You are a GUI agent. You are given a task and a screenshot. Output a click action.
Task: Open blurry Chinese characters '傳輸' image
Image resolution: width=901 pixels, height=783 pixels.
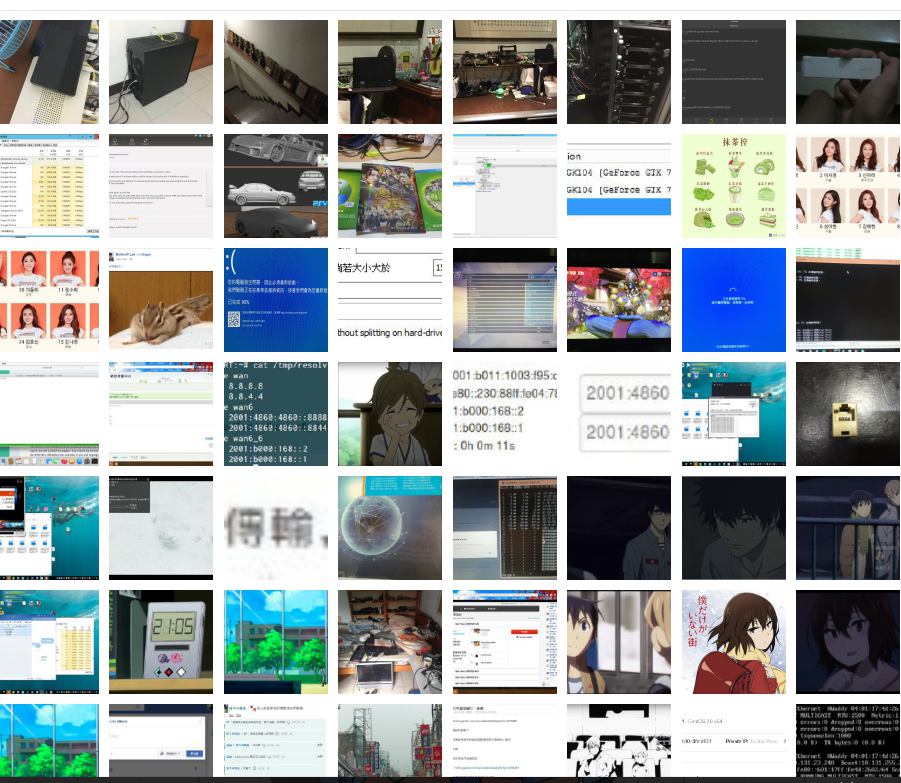[x=276, y=528]
